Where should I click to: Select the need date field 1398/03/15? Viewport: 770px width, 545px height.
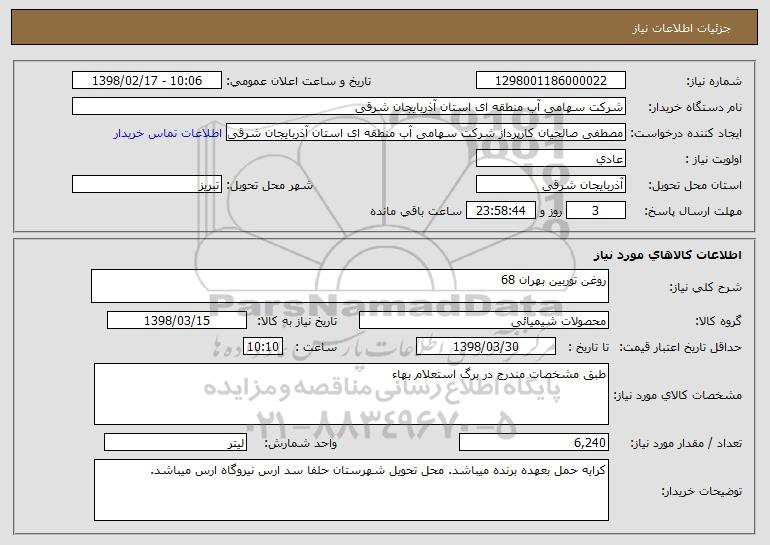(x=177, y=321)
